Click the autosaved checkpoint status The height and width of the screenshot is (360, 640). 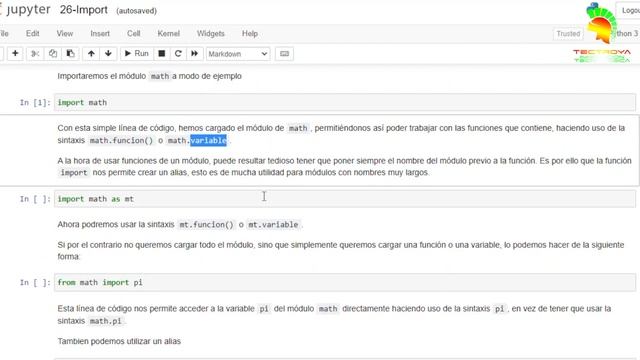[136, 11]
